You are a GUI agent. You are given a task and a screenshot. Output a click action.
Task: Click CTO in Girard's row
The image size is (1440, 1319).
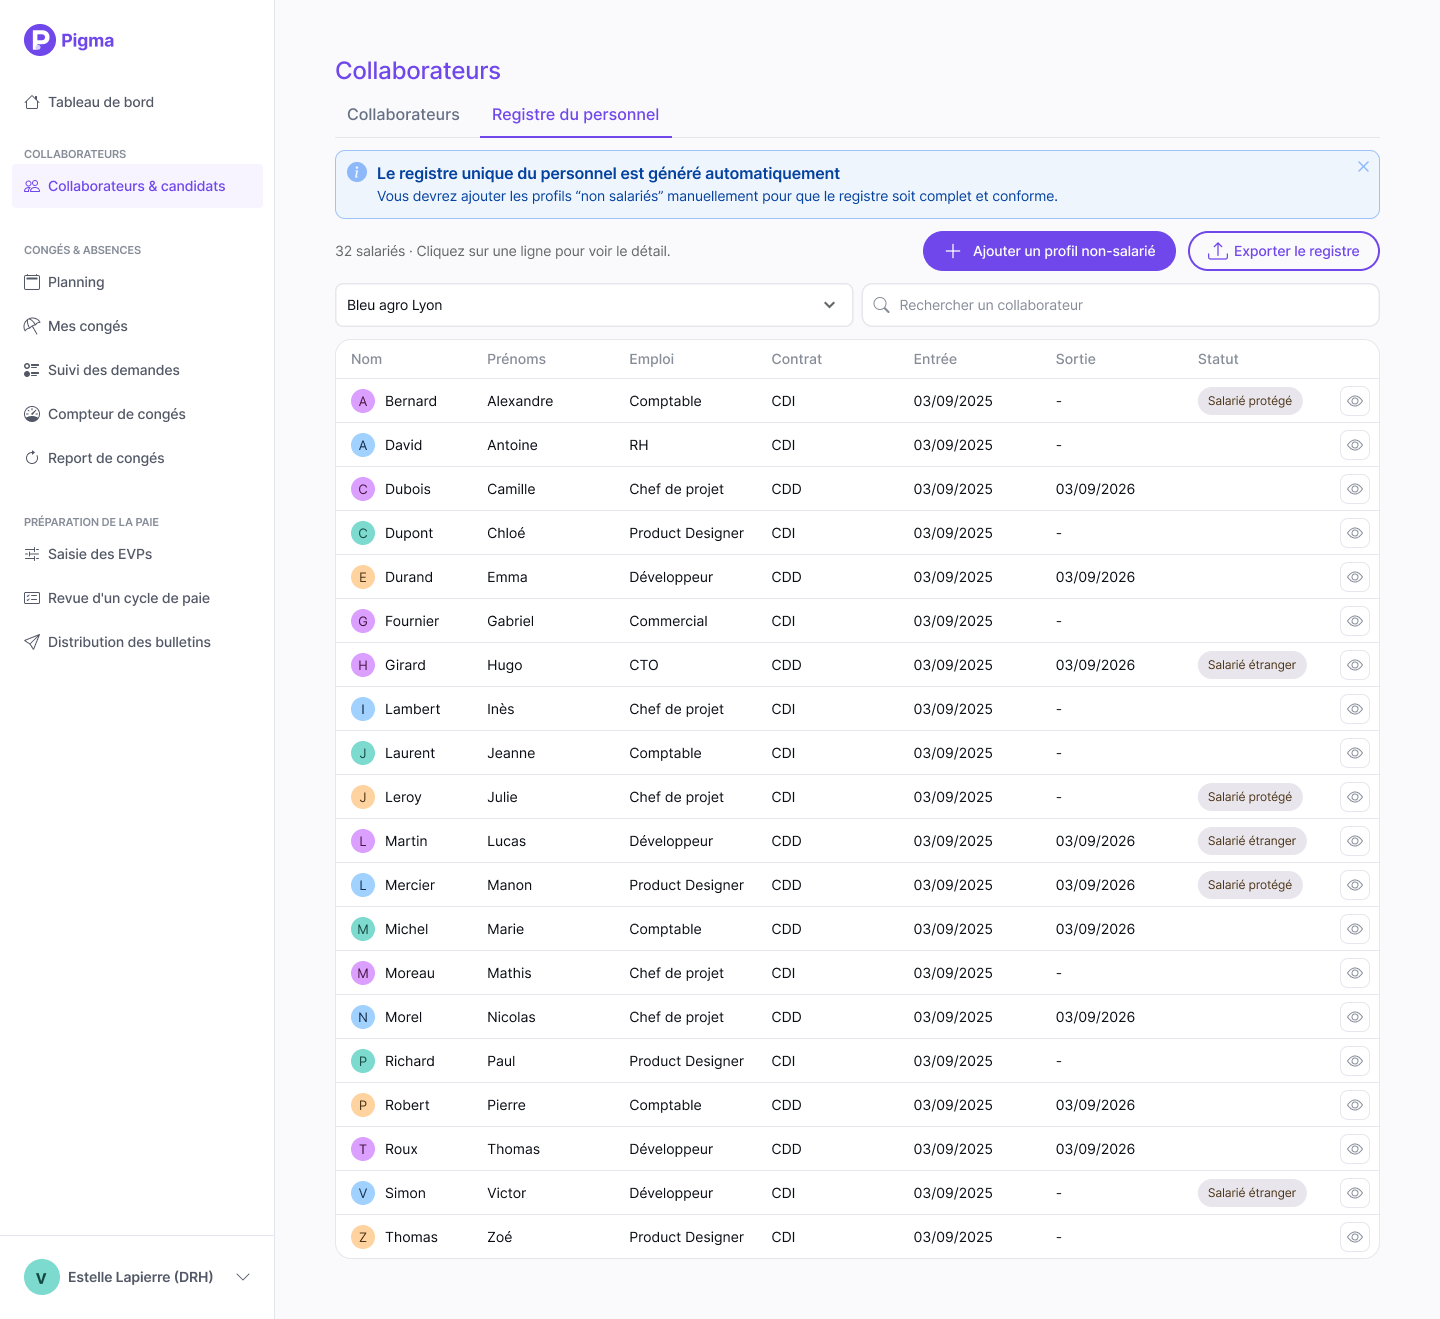pos(644,665)
